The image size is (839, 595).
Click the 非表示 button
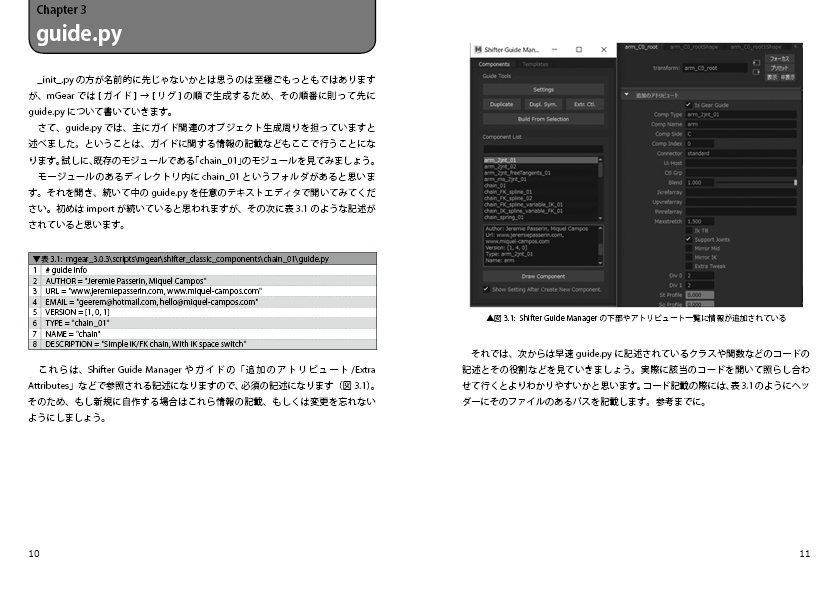[x=788, y=78]
